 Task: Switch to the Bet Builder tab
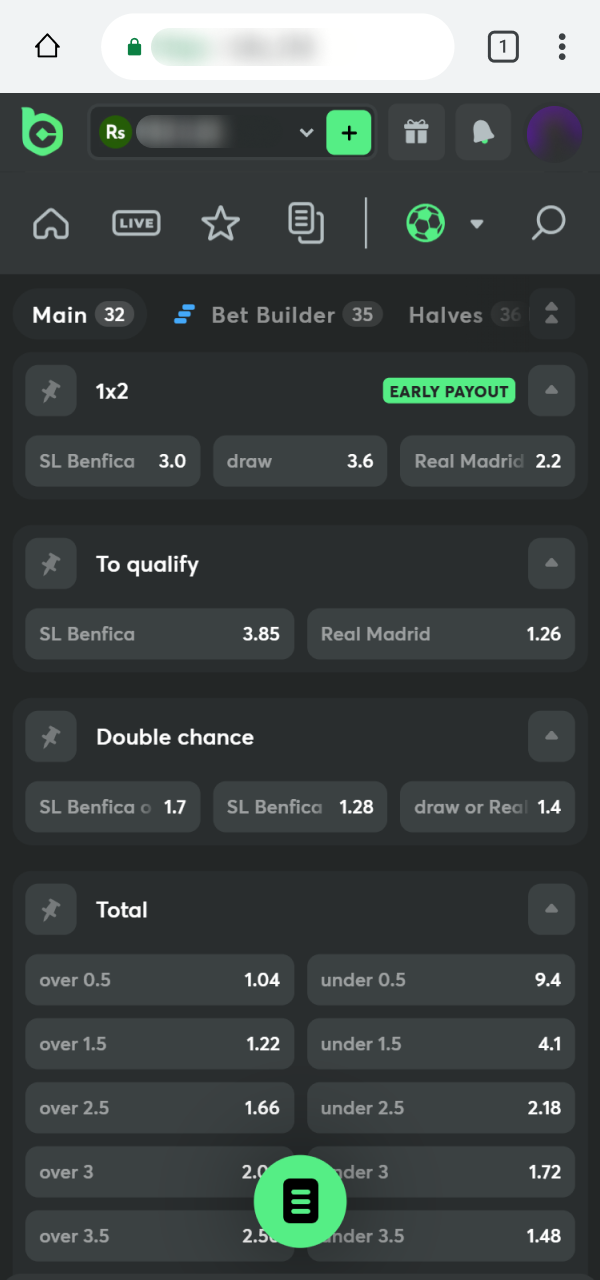(273, 314)
